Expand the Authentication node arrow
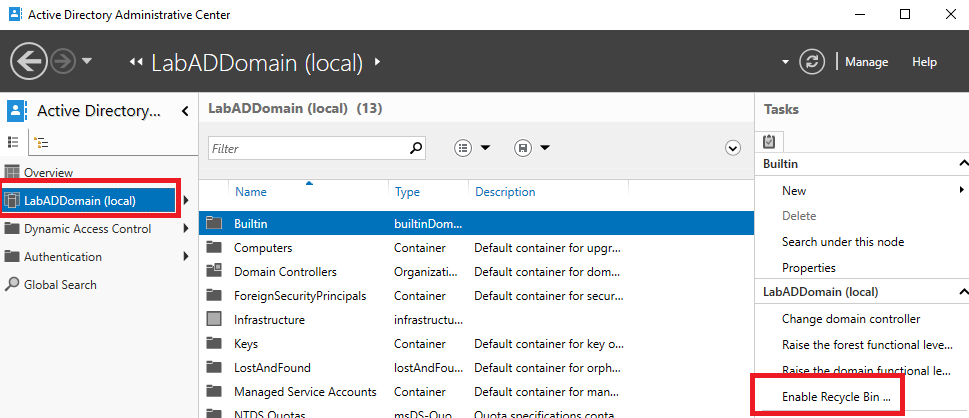 [x=186, y=257]
